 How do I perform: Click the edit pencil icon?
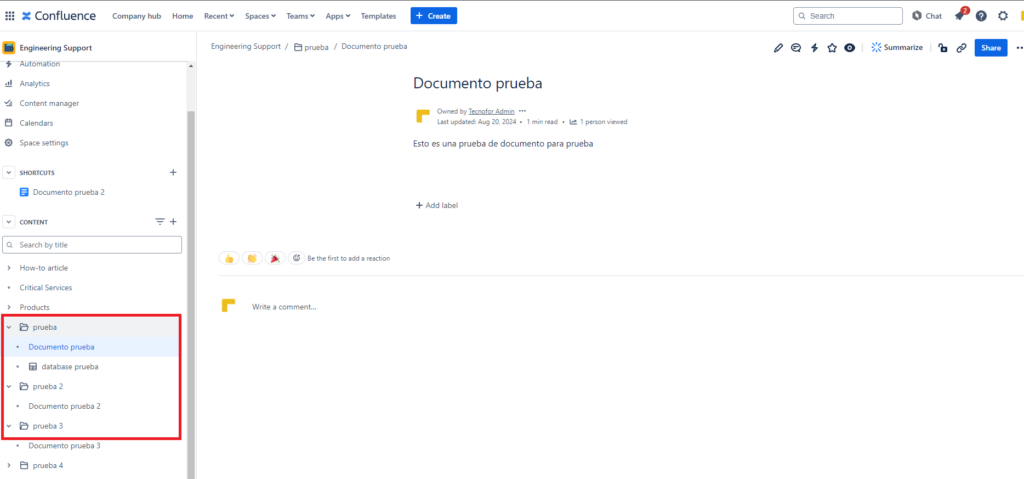point(779,47)
